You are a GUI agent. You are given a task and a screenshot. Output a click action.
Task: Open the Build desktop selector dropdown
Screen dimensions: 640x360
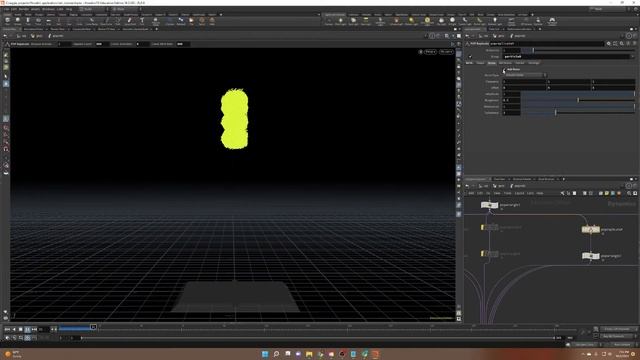pos(94,9)
